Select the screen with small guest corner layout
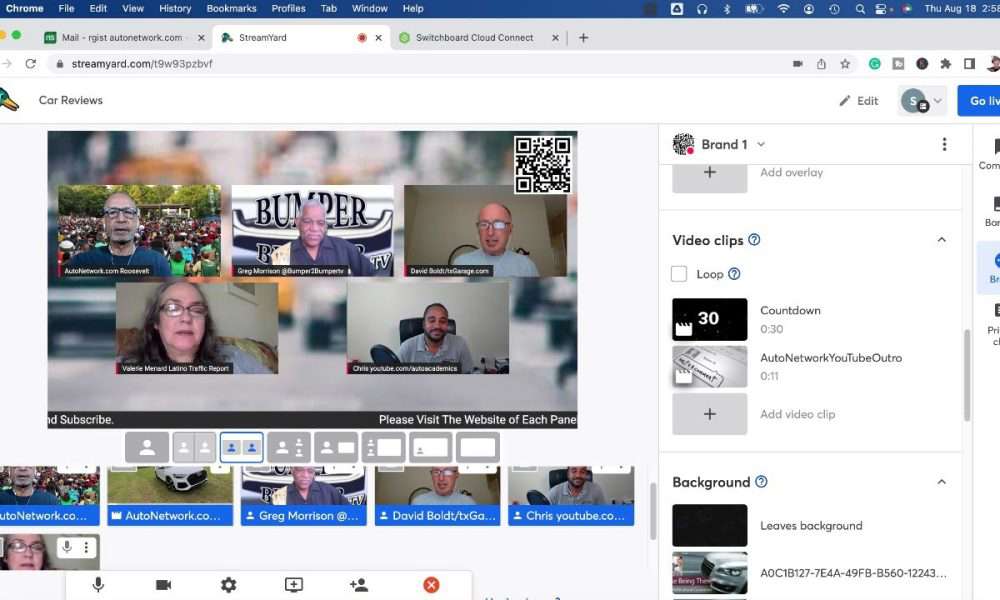The height and width of the screenshot is (600, 1000). click(430, 448)
